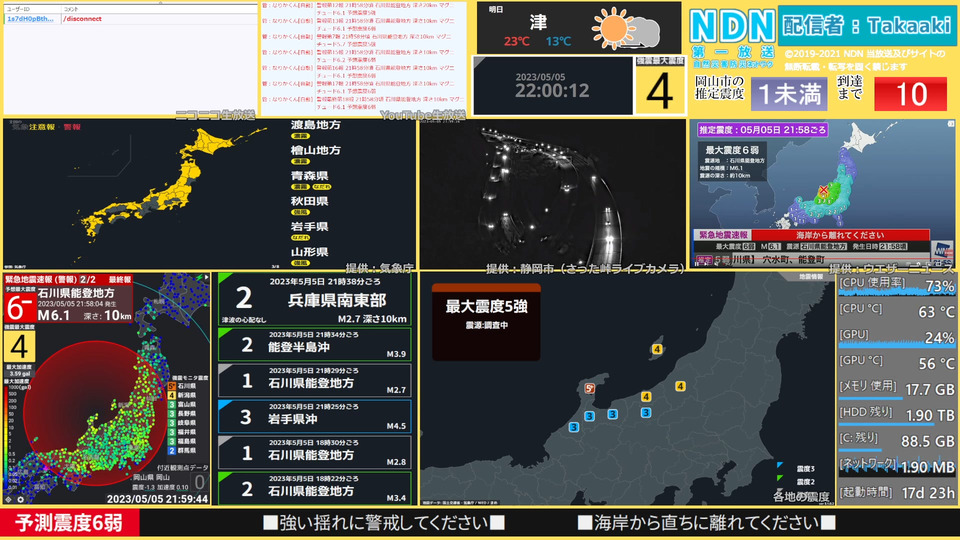960x540 pixels.
Task: Click the location target icon beside the gear
Action: click(9, 500)
